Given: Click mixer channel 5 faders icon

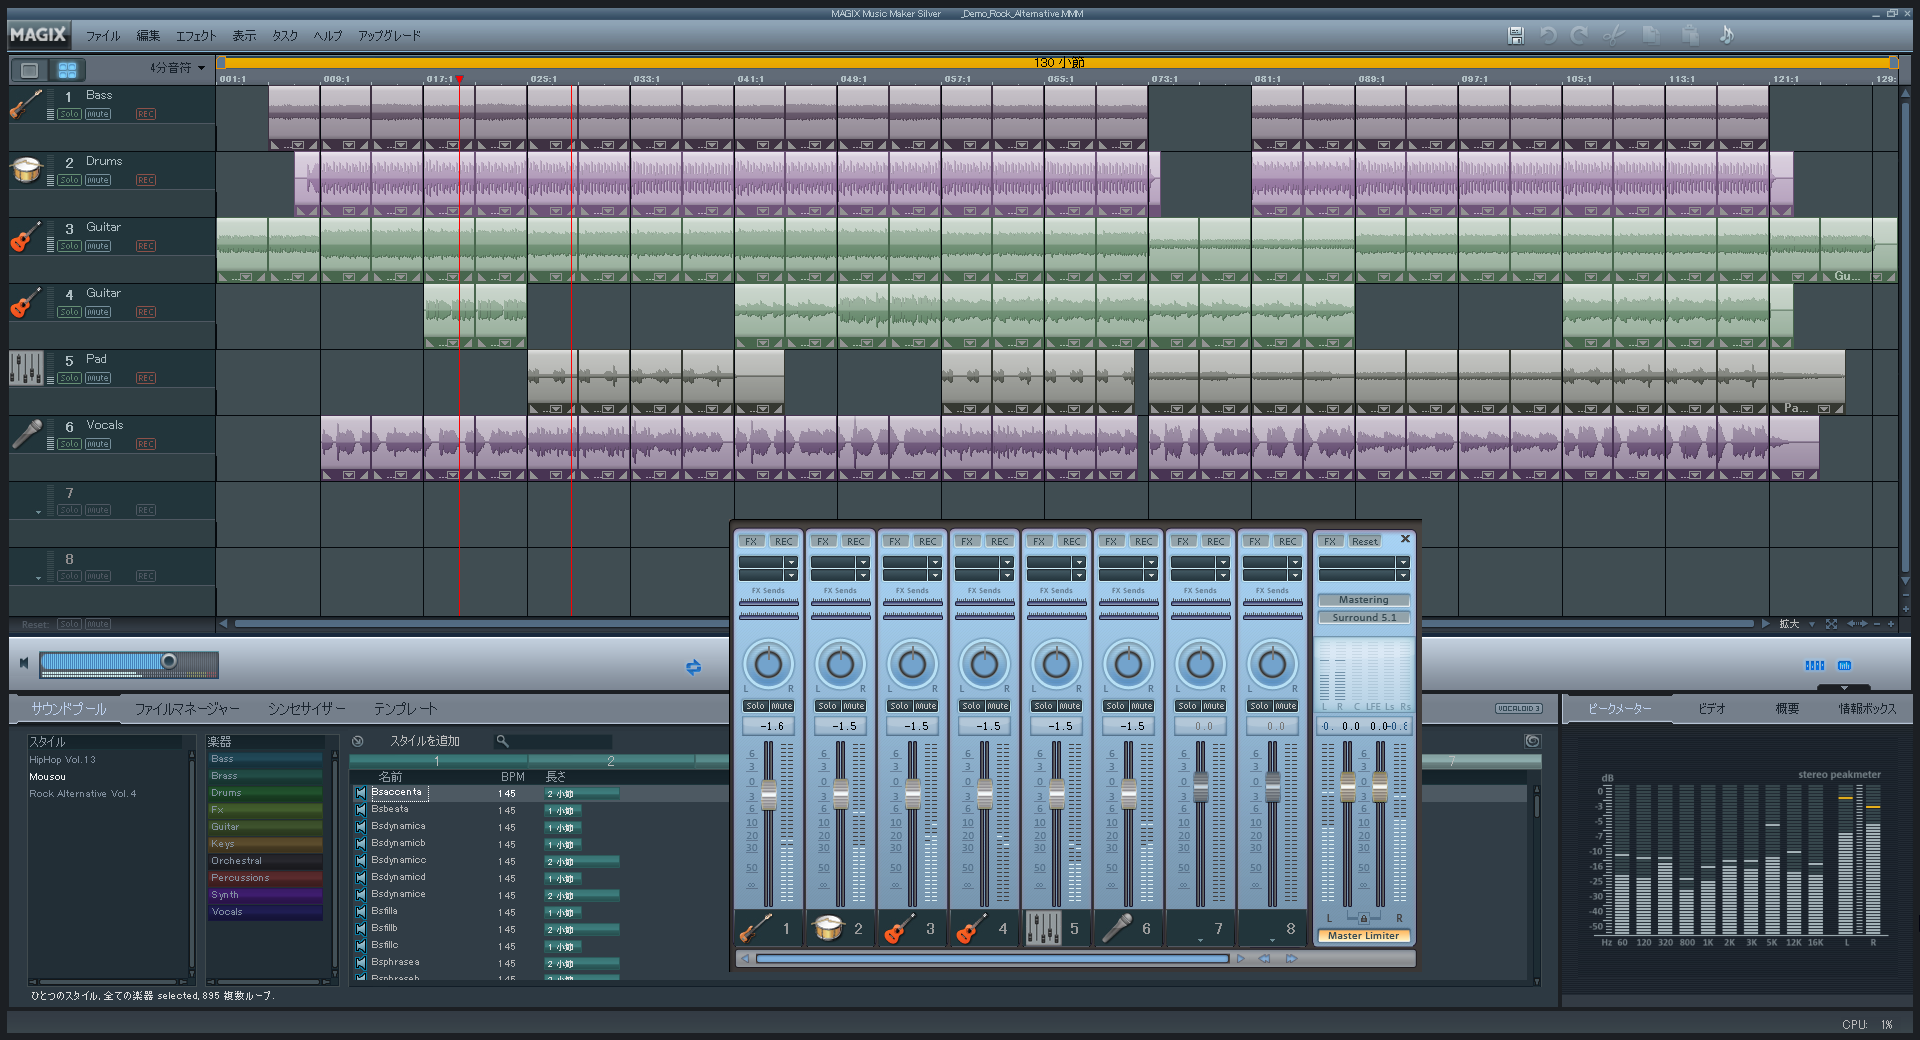Looking at the screenshot, I should coord(1043,928).
